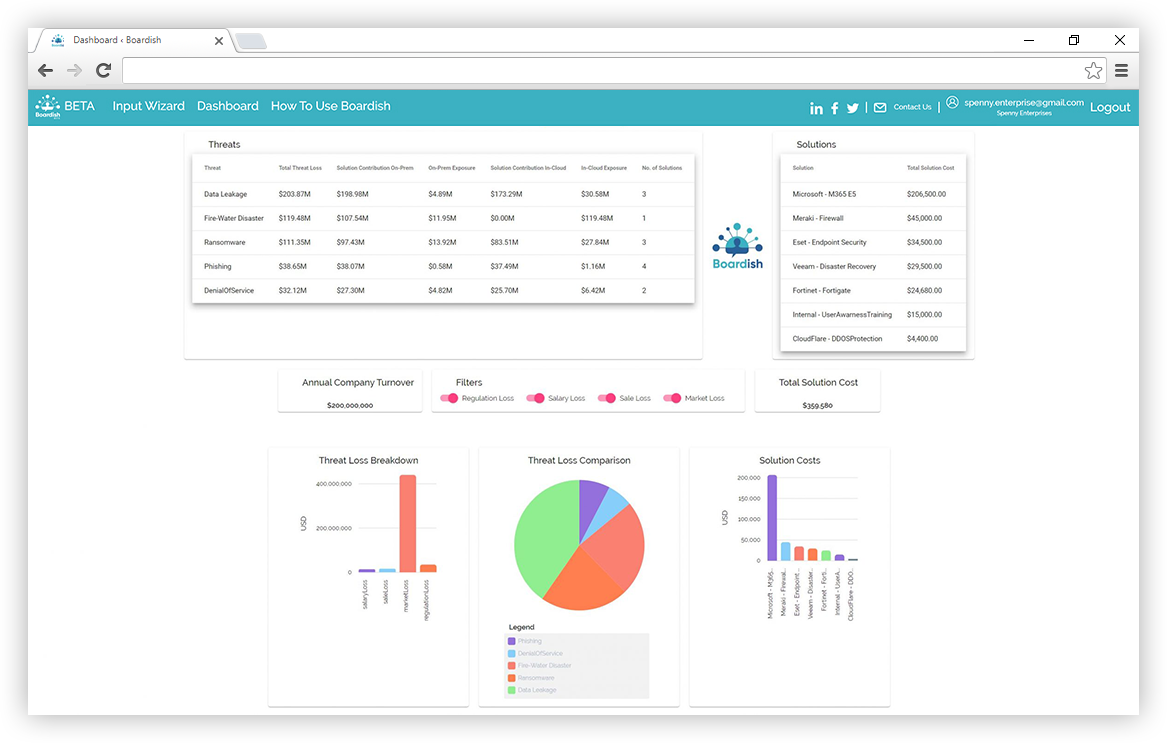Viewport: 1167px width, 743px height.
Task: Select the Fire-Water Disaster threat row
Action: tap(443, 218)
